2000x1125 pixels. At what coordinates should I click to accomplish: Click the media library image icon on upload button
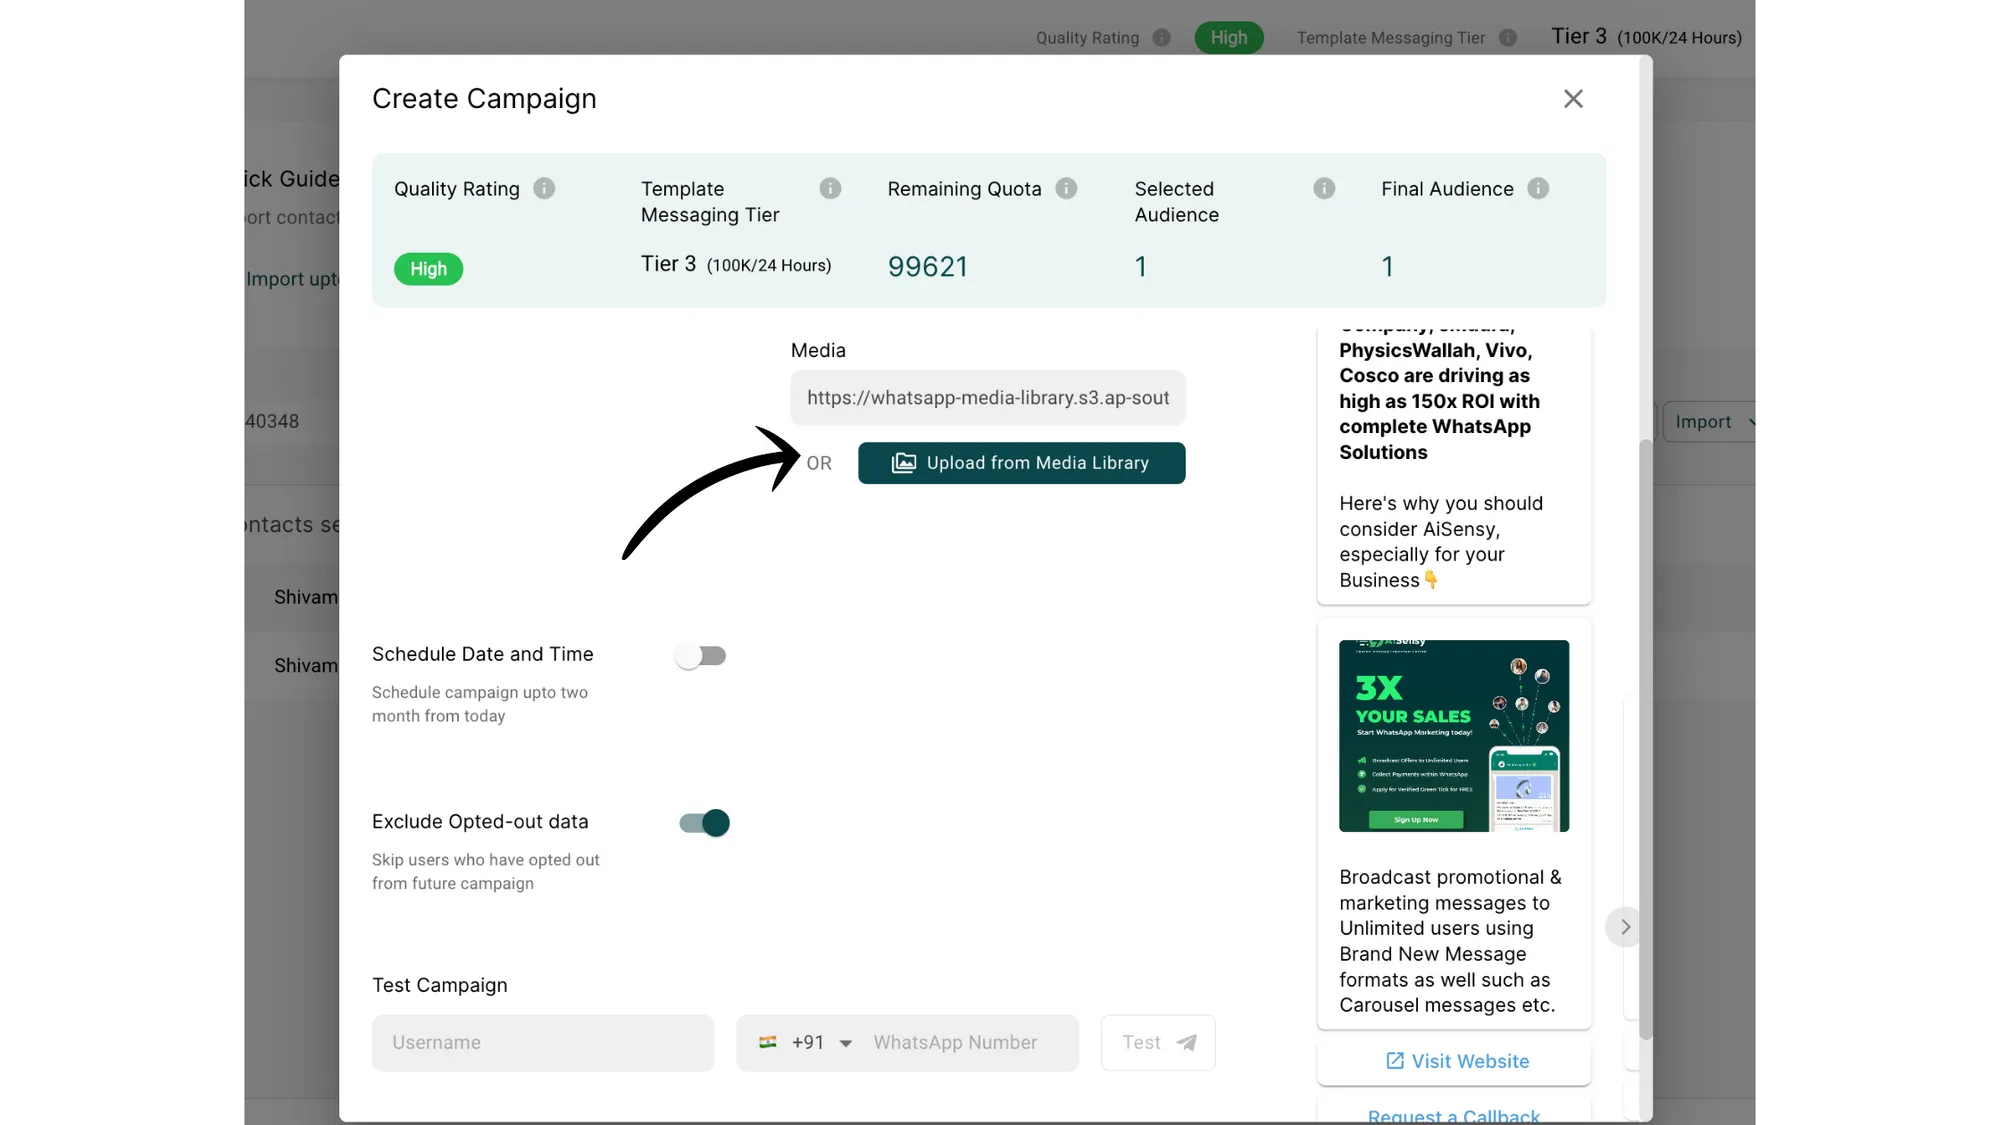[x=903, y=462]
